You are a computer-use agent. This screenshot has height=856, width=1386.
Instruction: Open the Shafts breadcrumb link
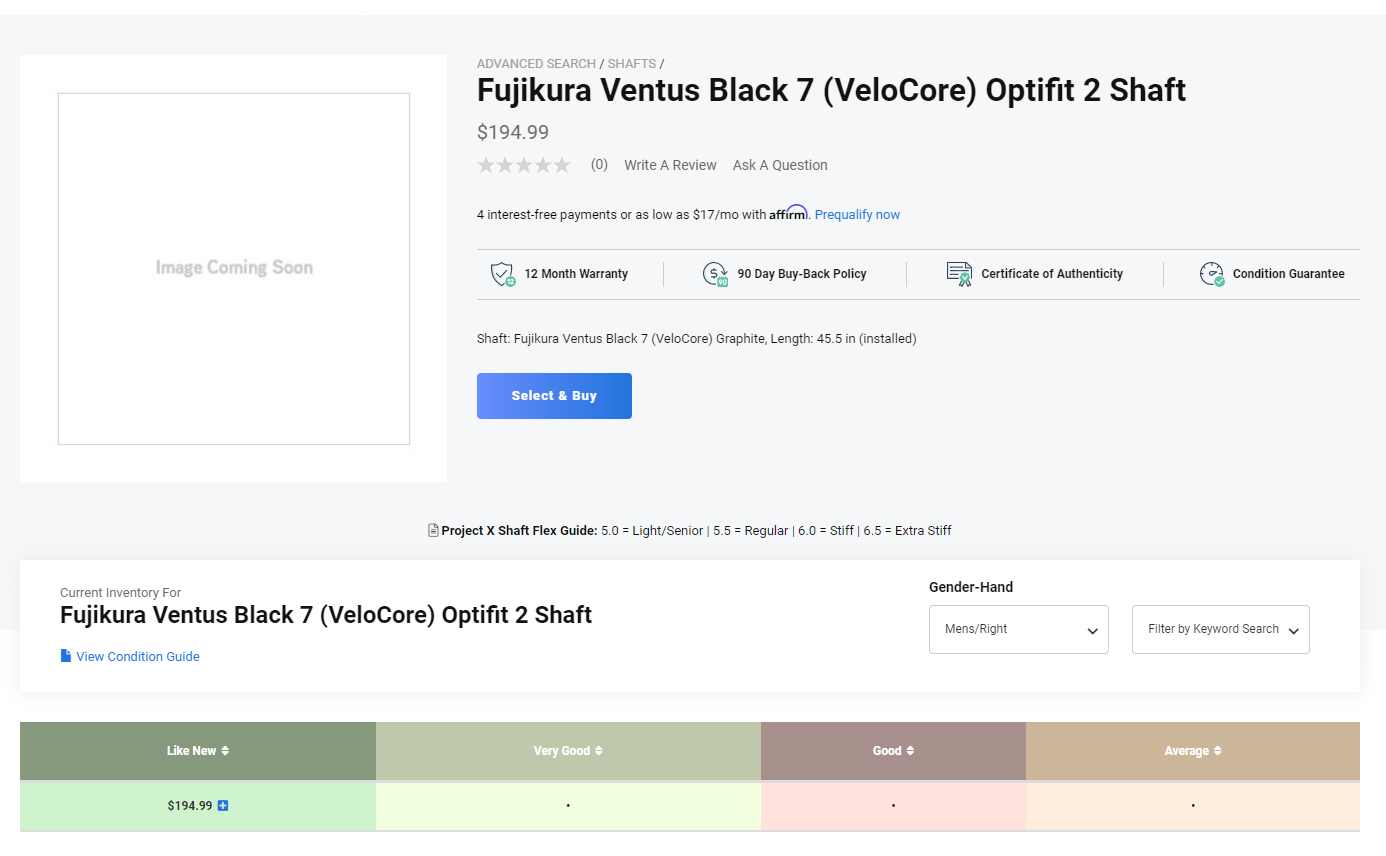(x=632, y=63)
